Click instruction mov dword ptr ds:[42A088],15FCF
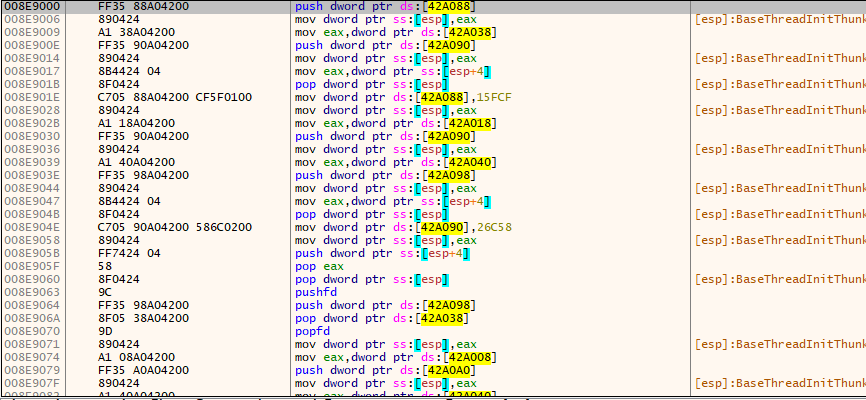 (403, 97)
